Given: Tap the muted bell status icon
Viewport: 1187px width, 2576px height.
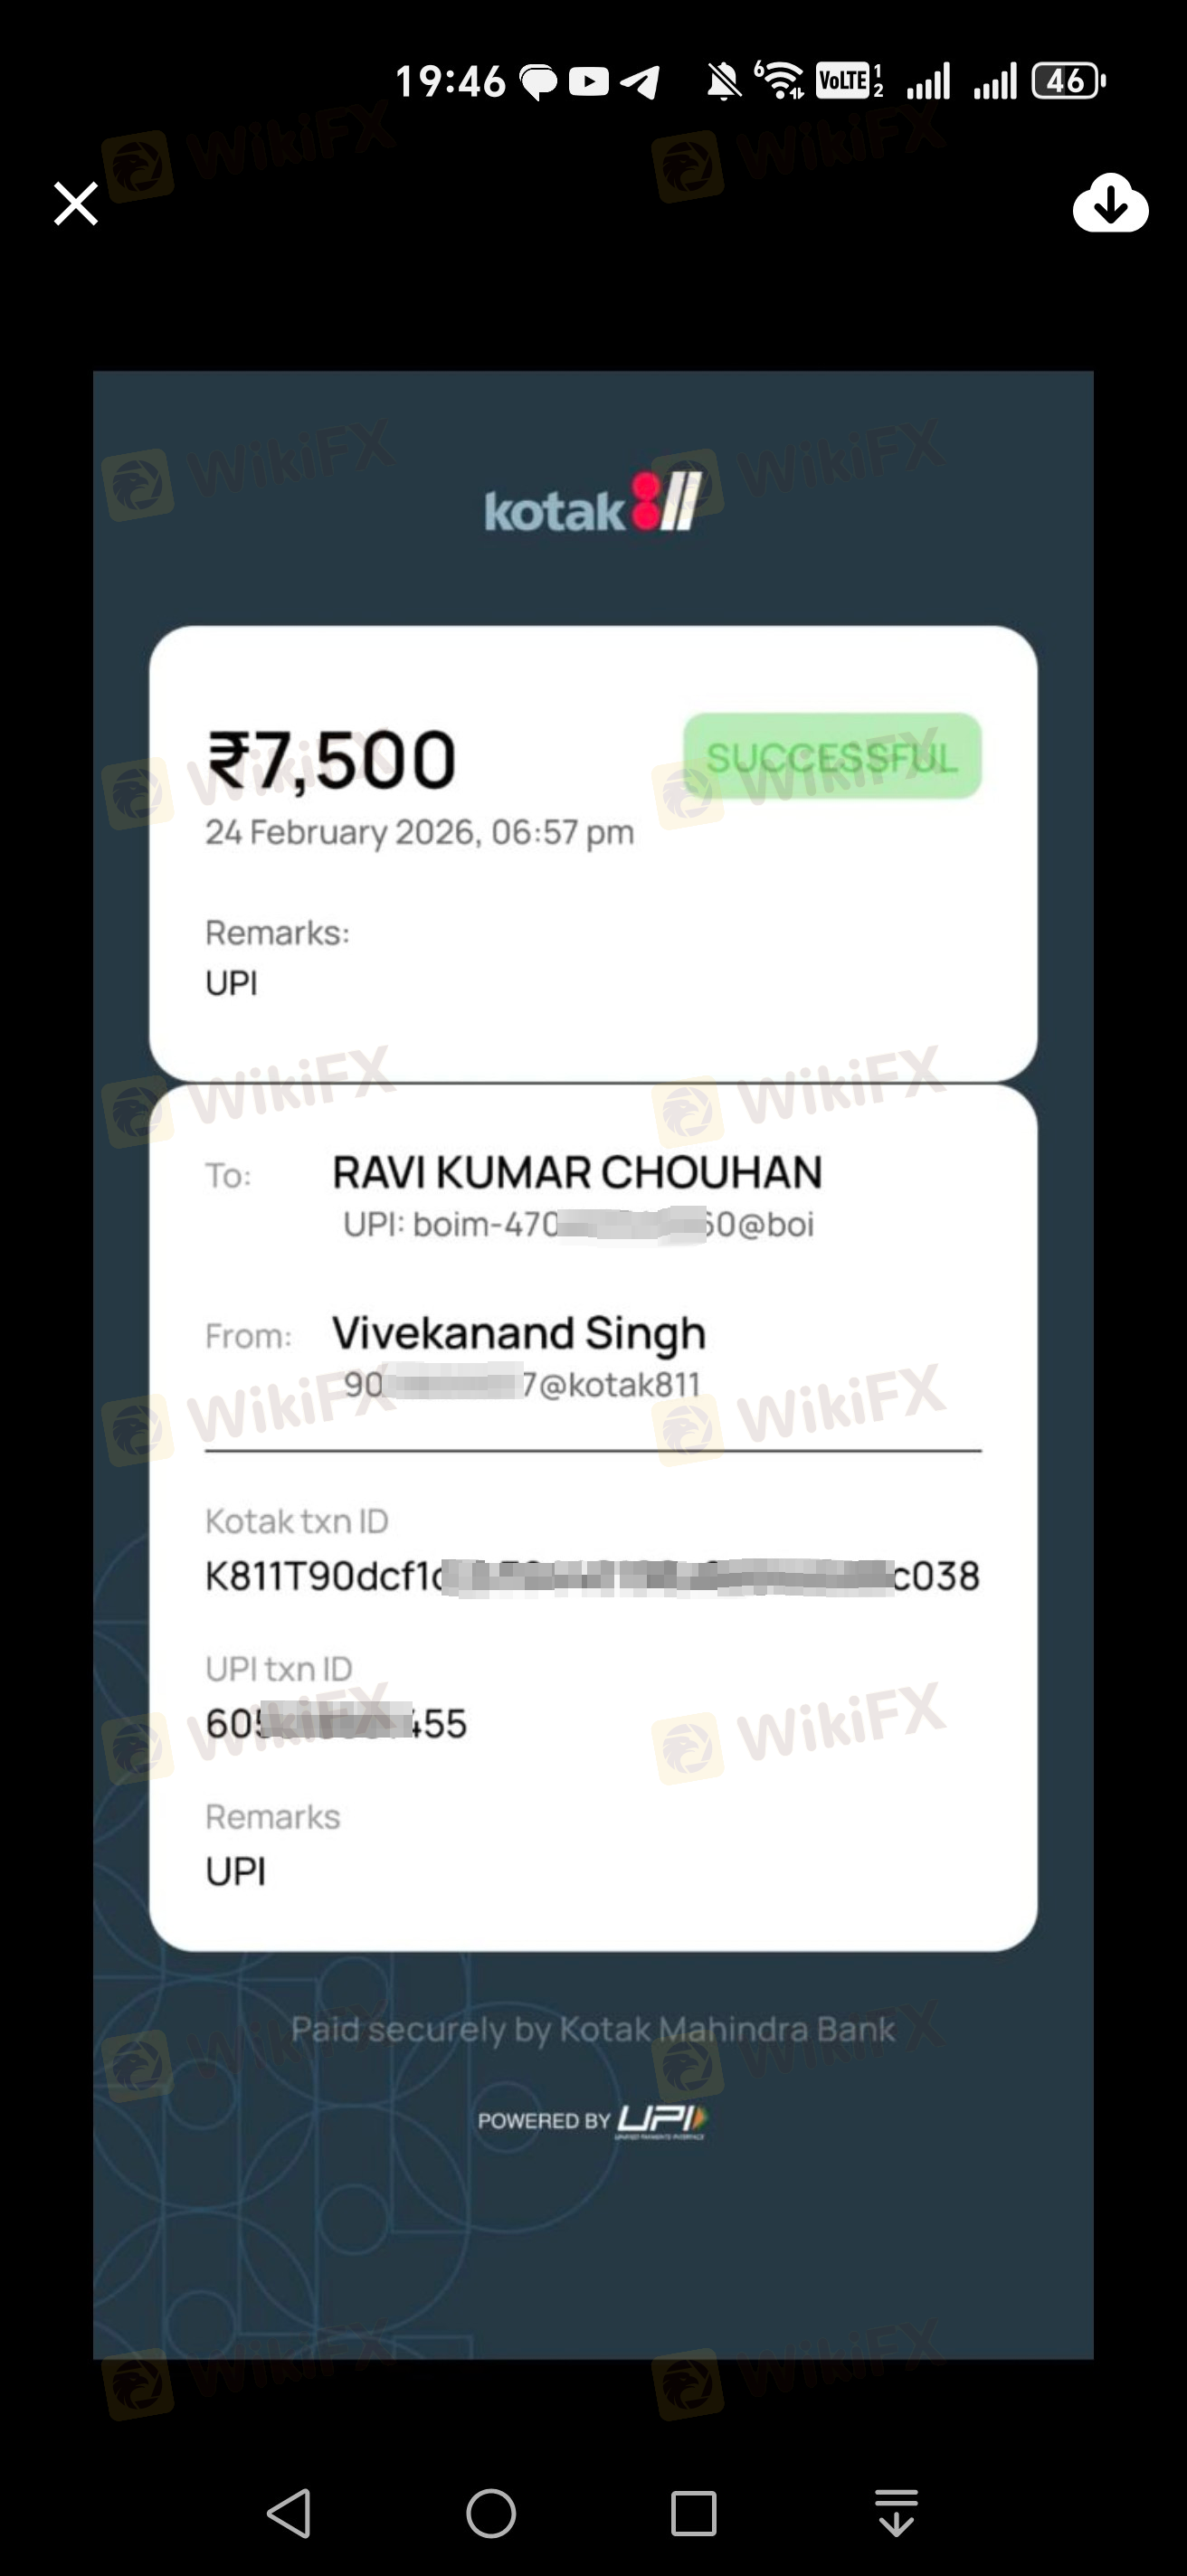Looking at the screenshot, I should tap(724, 82).
